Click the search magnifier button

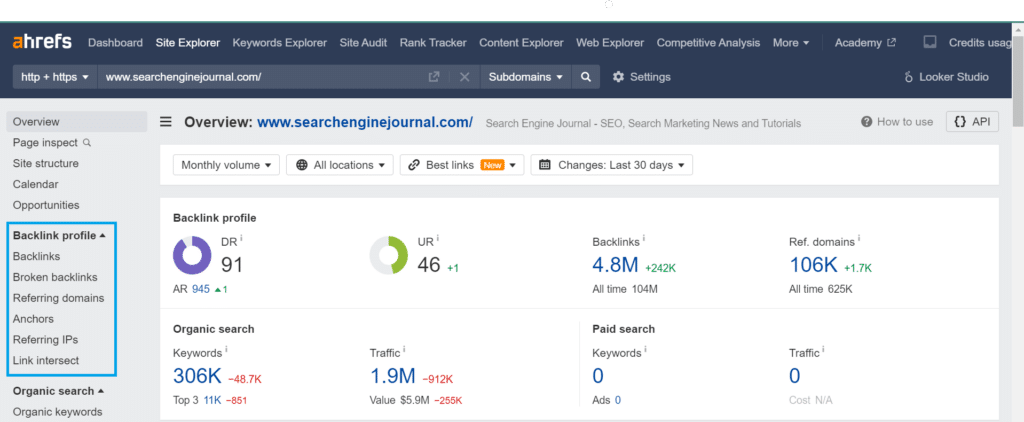[x=586, y=76]
